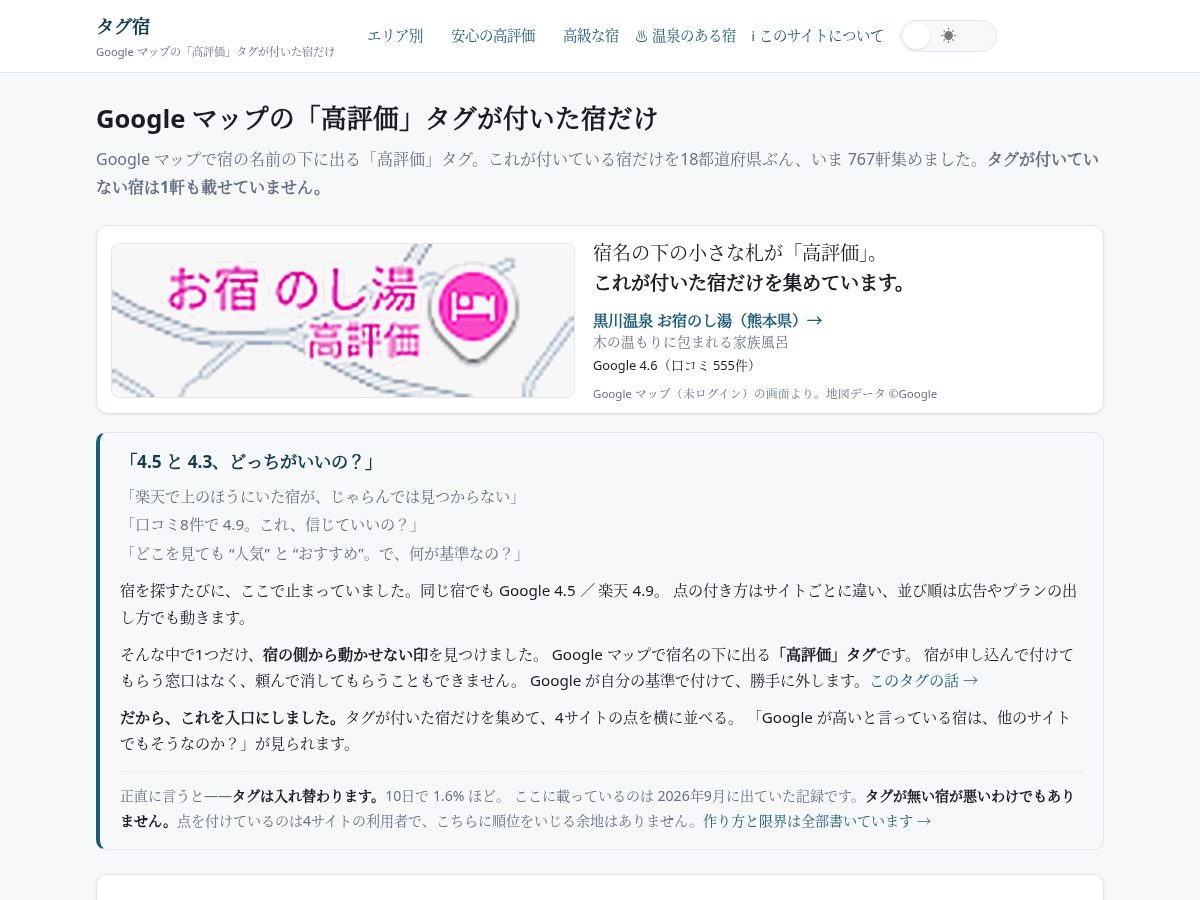Screen dimensions: 1200x900
Task: Click the sun icon in theme switch
Action: (948, 36)
